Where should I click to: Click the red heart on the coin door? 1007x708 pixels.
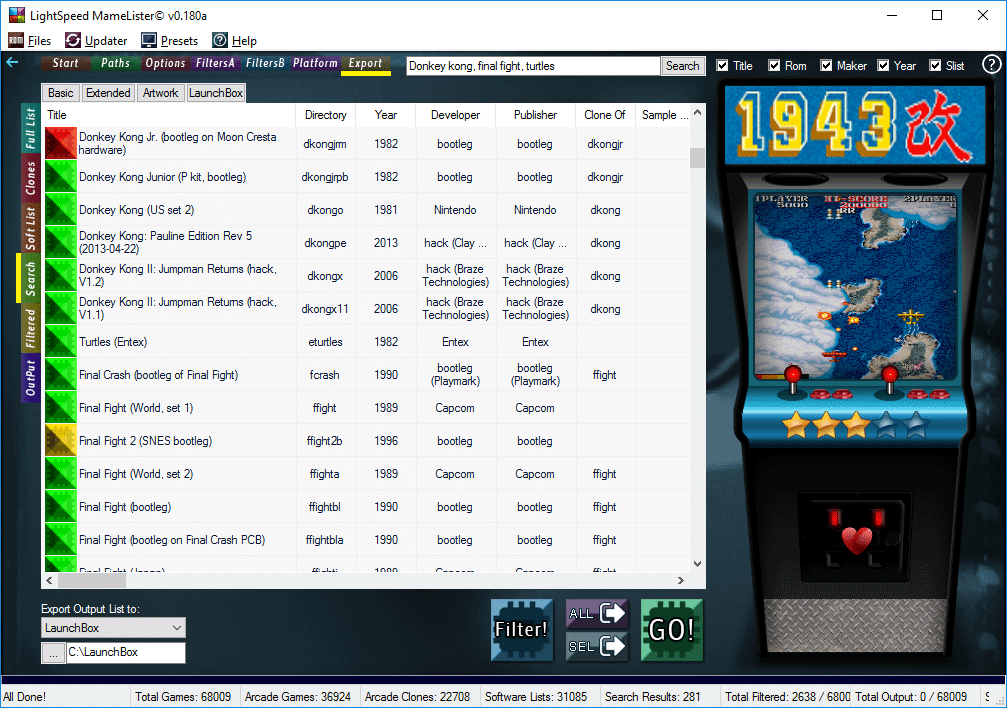[x=857, y=540]
